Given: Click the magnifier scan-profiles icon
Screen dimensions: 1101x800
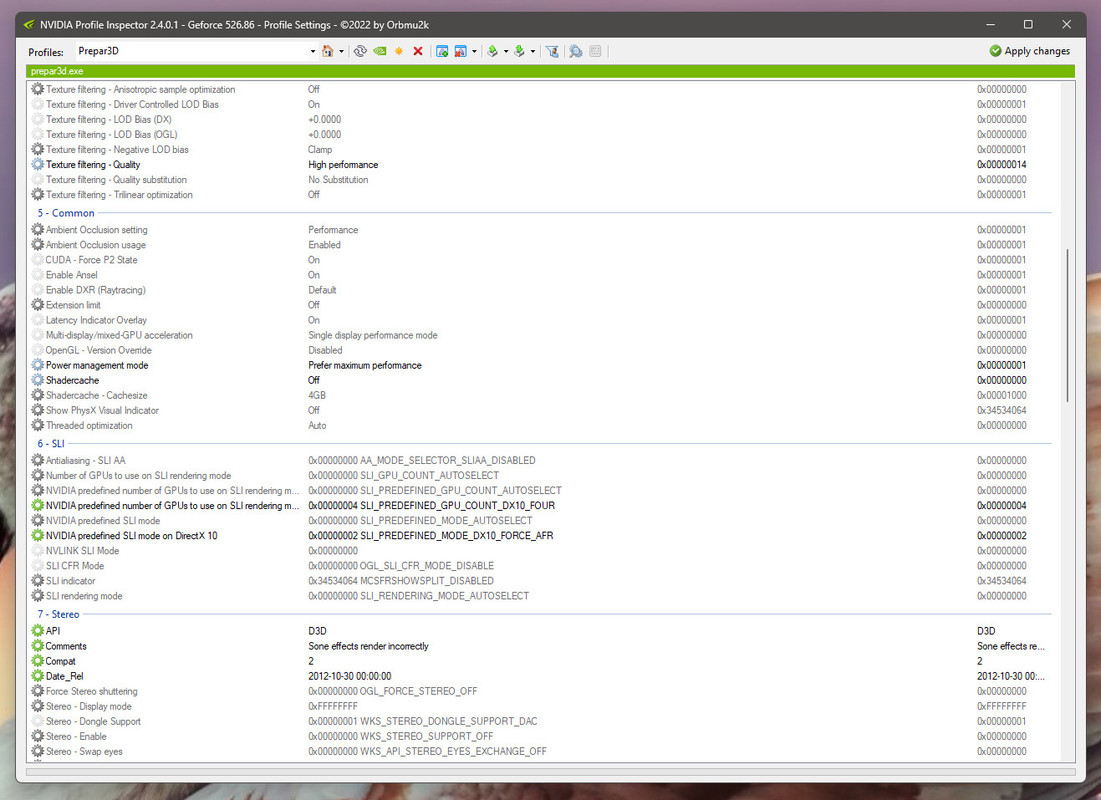Looking at the screenshot, I should [x=576, y=51].
